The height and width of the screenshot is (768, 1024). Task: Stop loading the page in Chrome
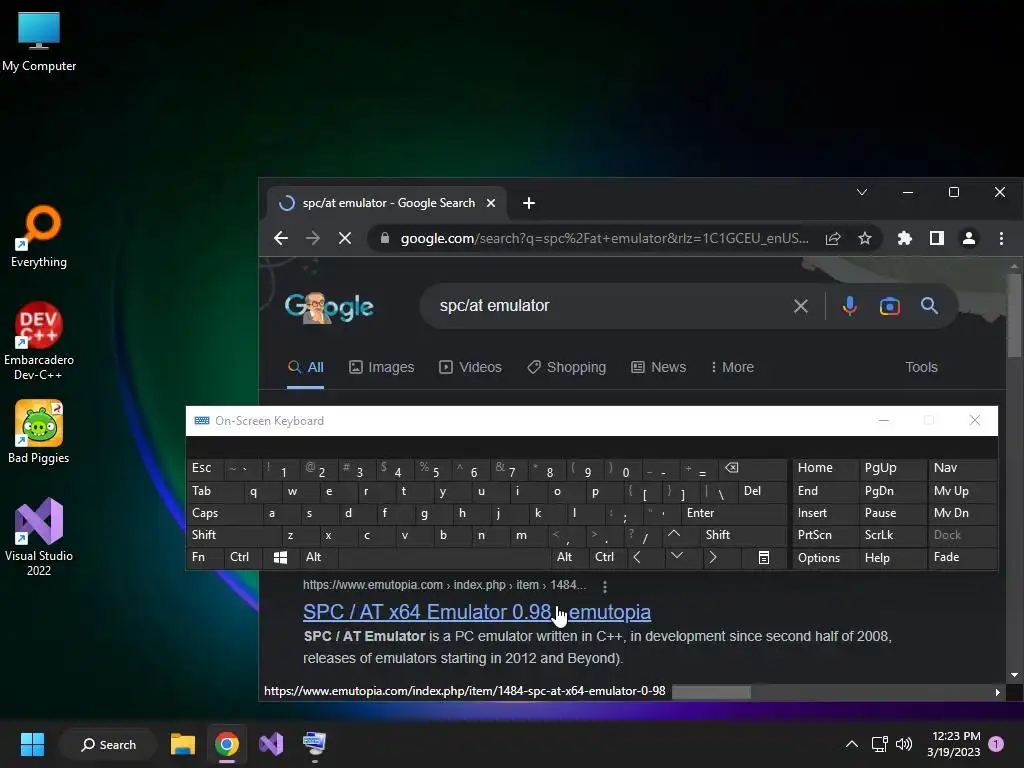tap(345, 238)
